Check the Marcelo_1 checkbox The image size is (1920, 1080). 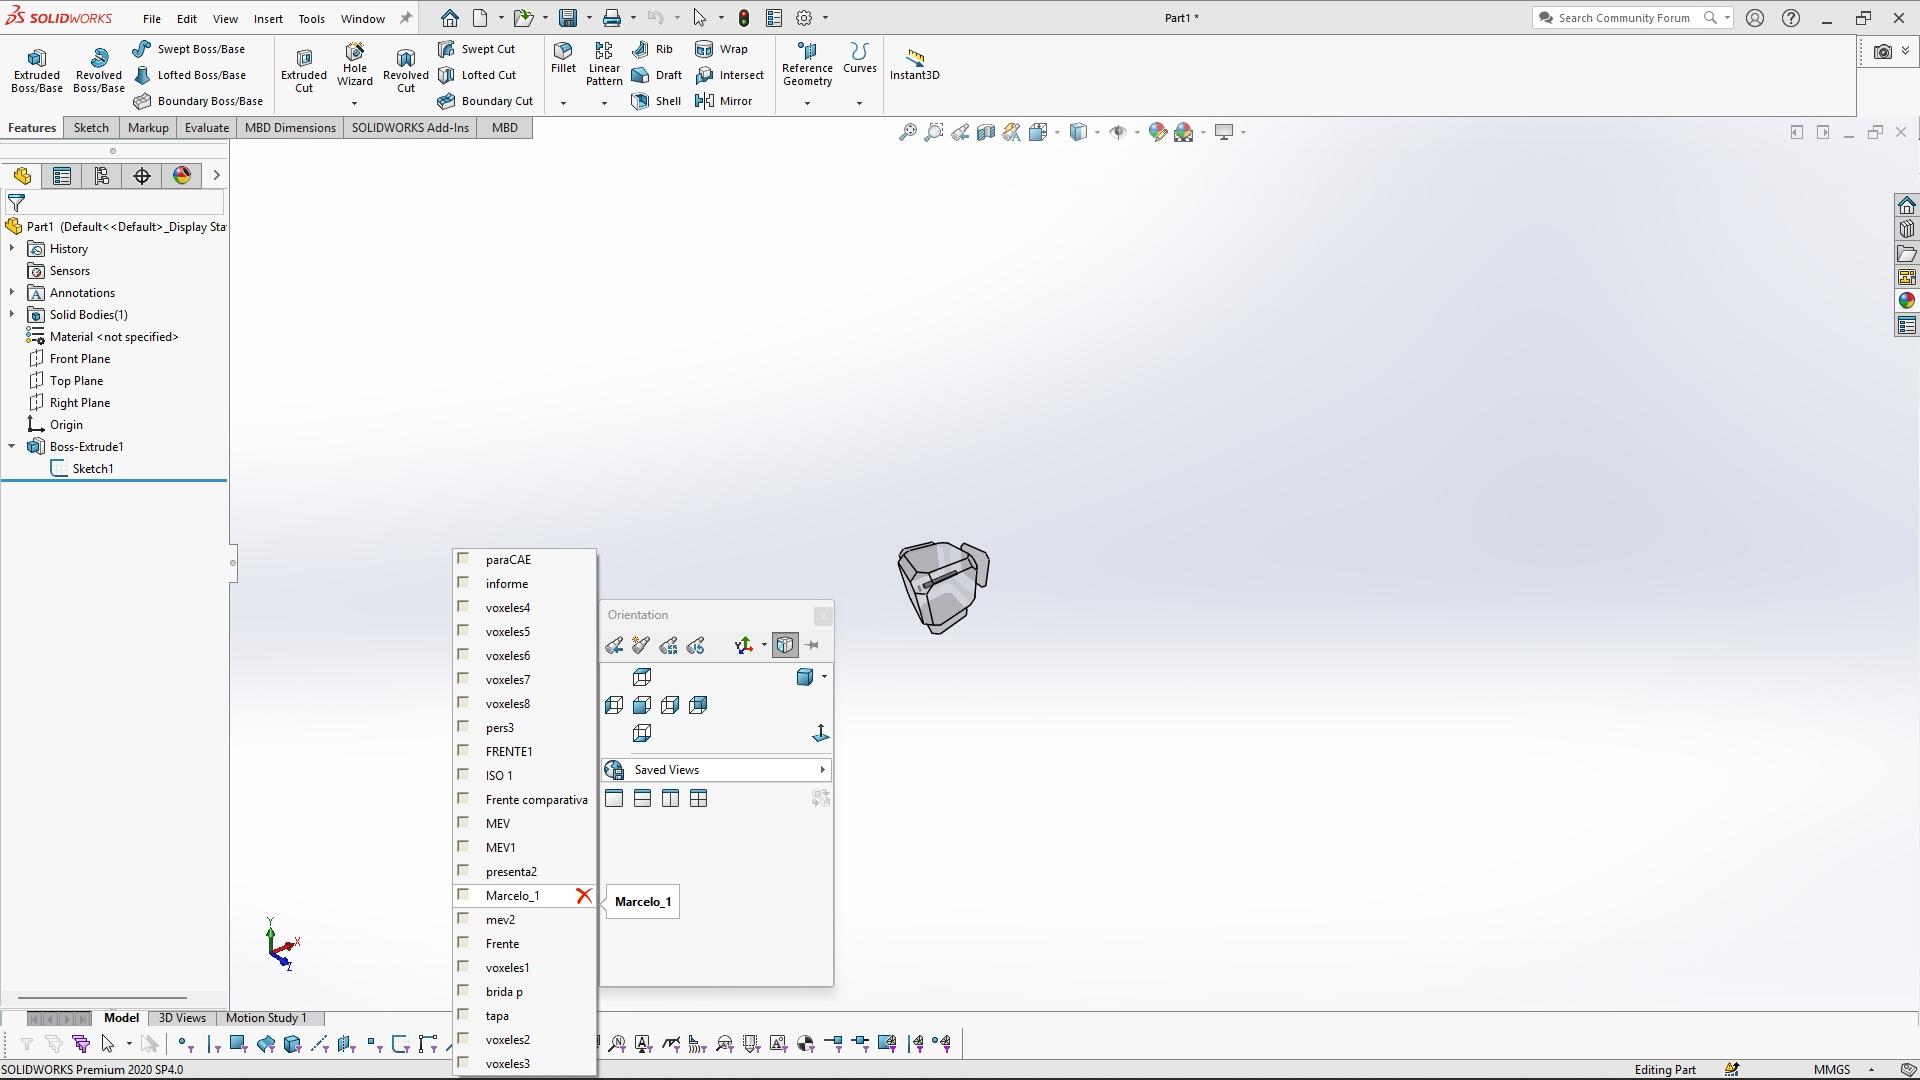464,895
